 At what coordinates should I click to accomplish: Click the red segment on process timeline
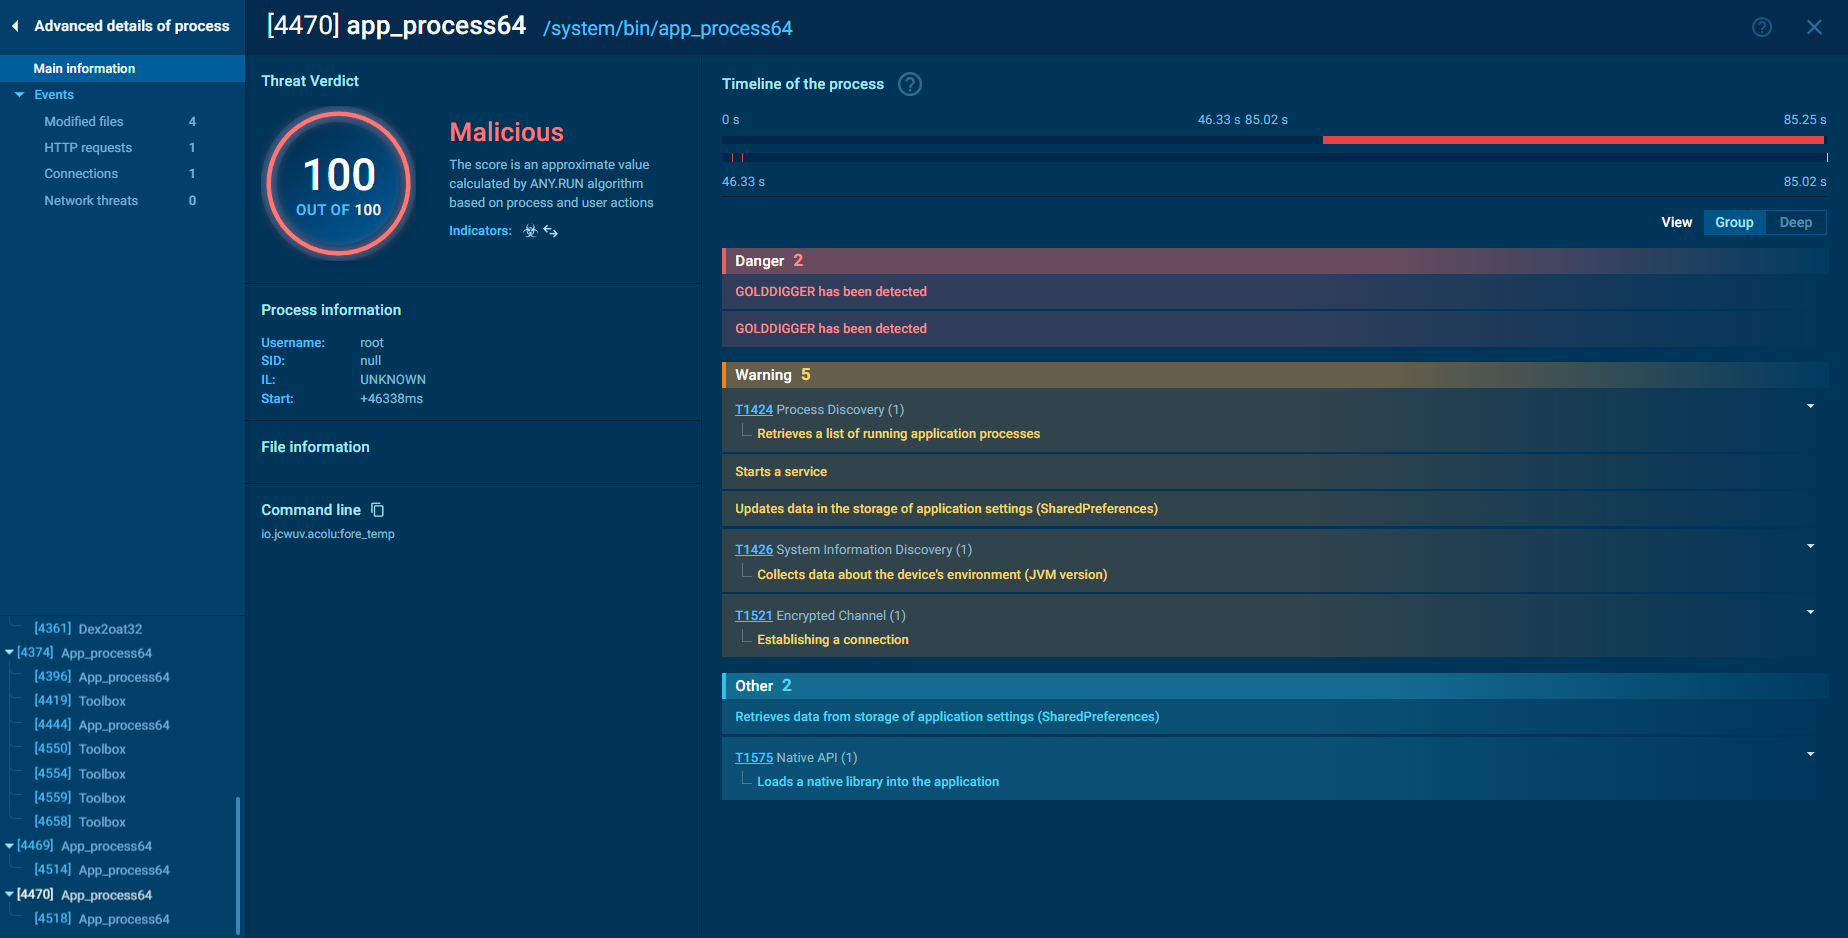(1572, 140)
